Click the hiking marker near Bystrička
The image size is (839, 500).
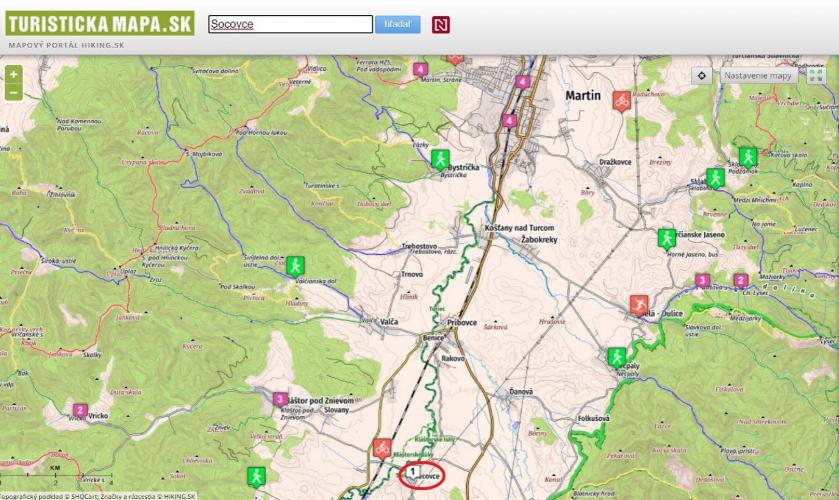coord(440,160)
